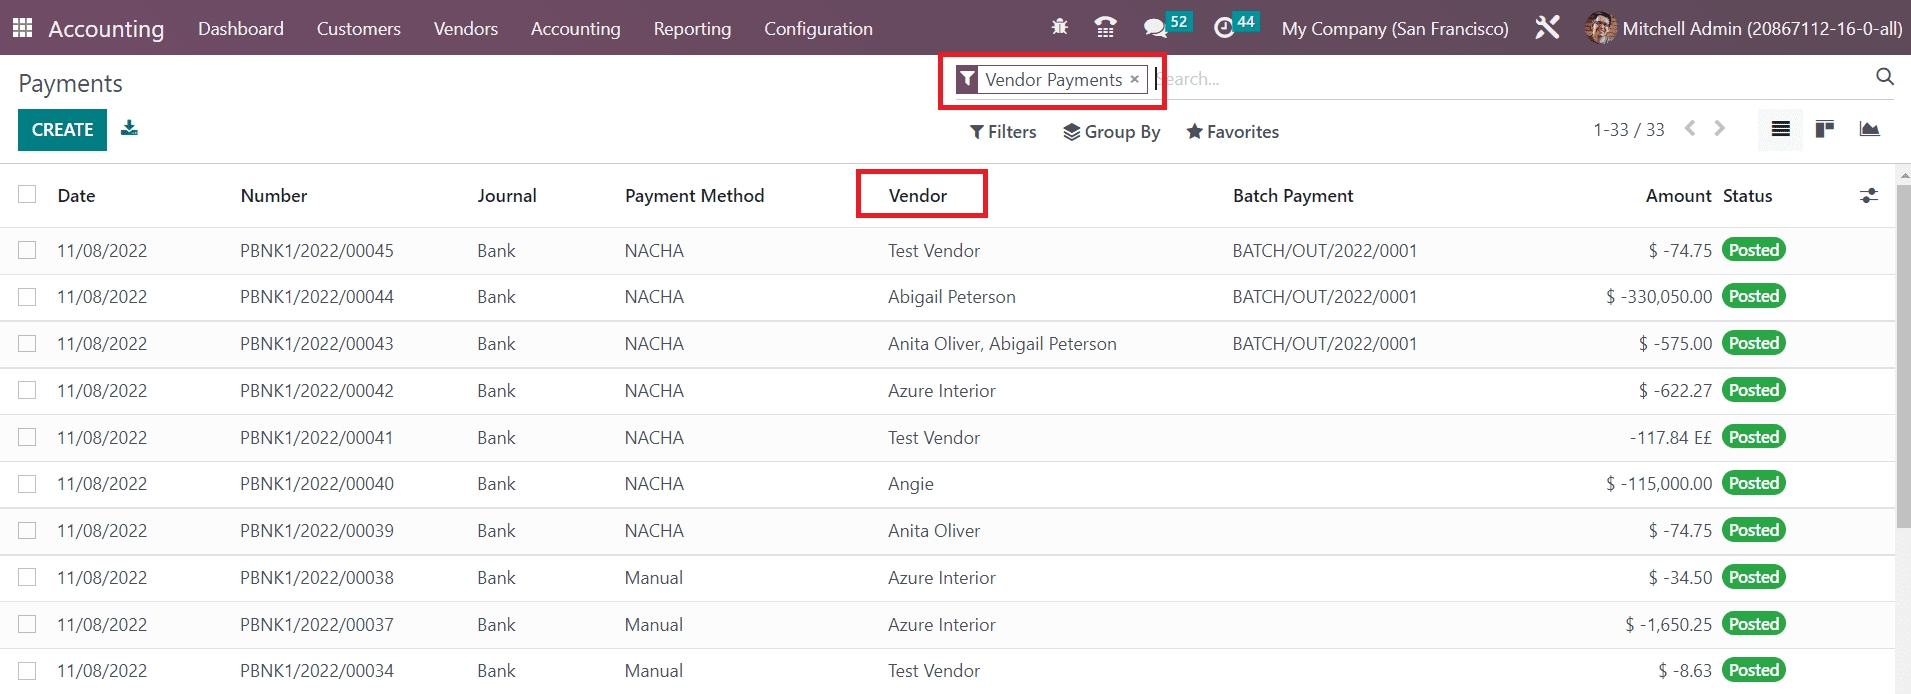Select checkbox for payment PBNK1/2022/00042

27,390
